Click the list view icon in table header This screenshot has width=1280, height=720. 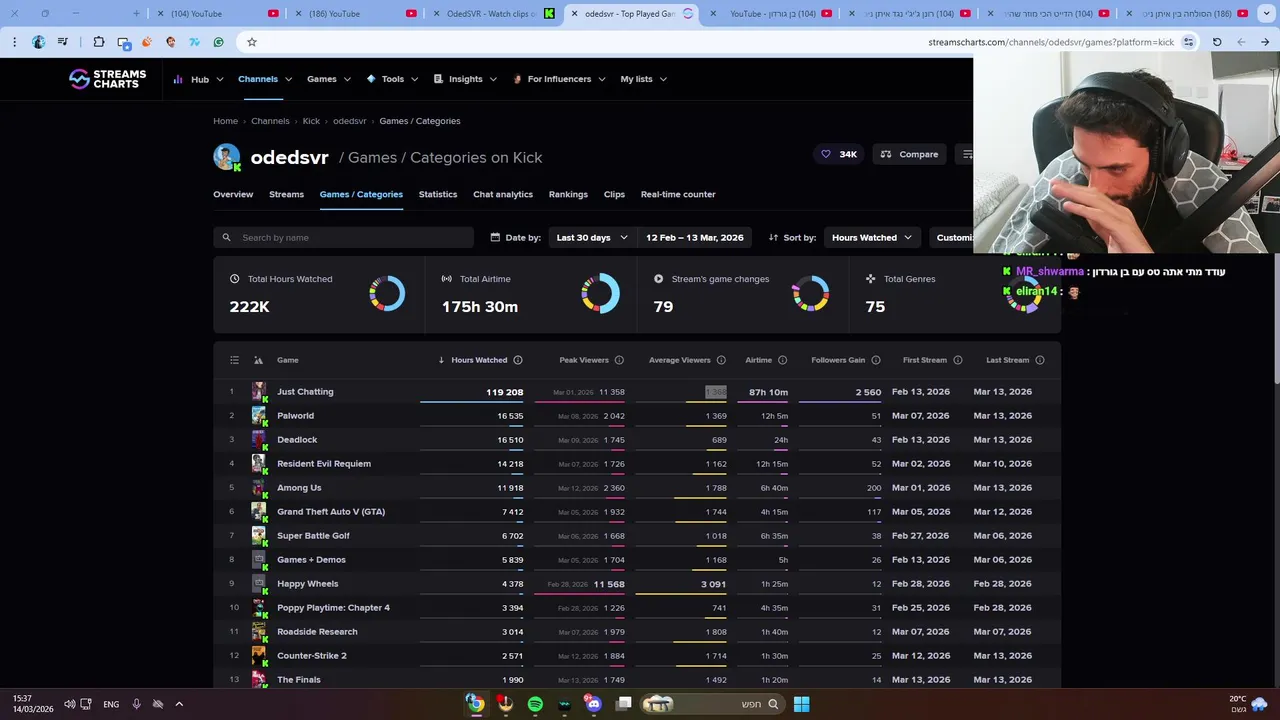(234, 360)
